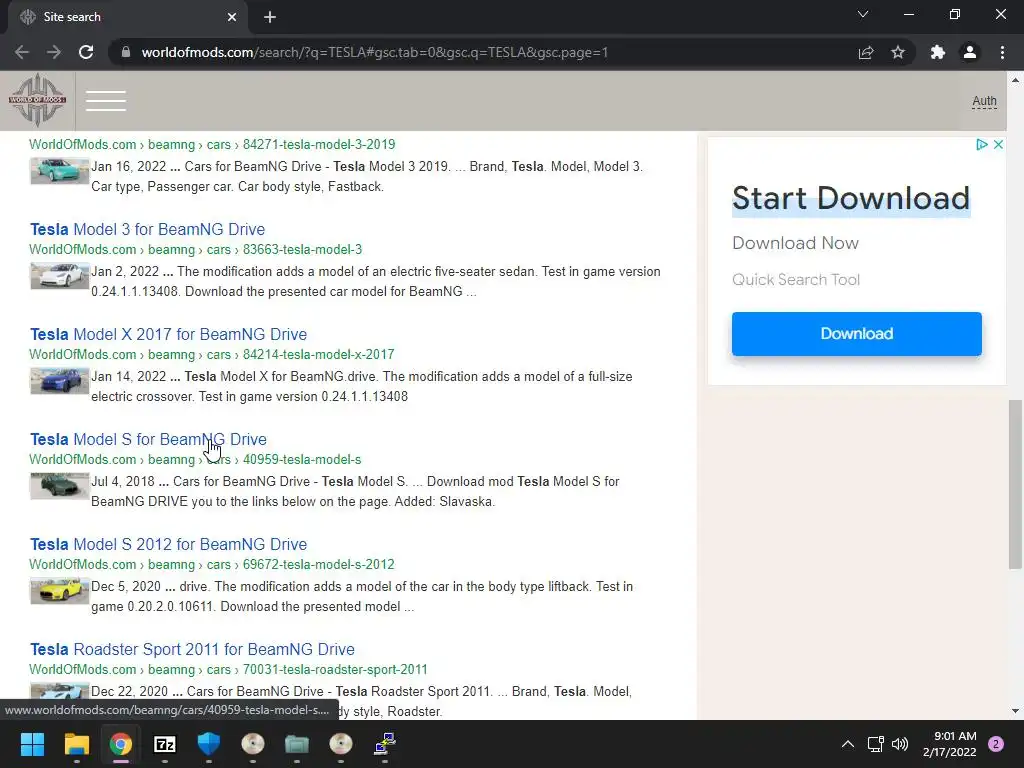Share this page via address bar icon

tap(866, 52)
